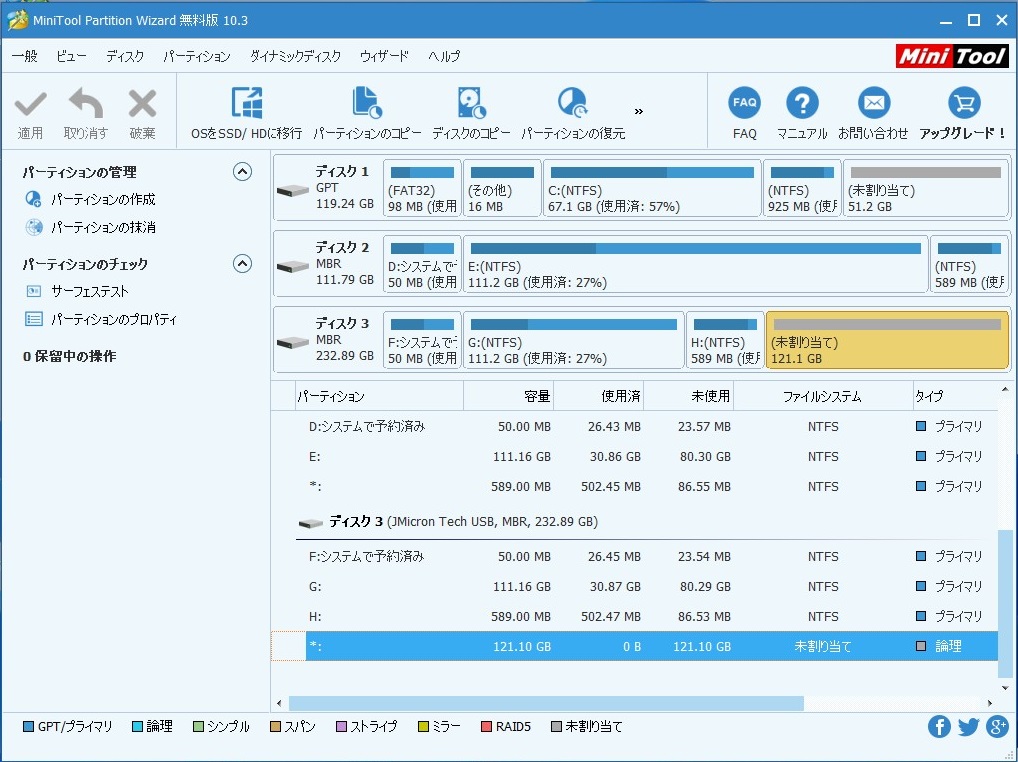The image size is (1018, 762).
Task: Open the パーティションのコピー tool
Action: tap(367, 104)
